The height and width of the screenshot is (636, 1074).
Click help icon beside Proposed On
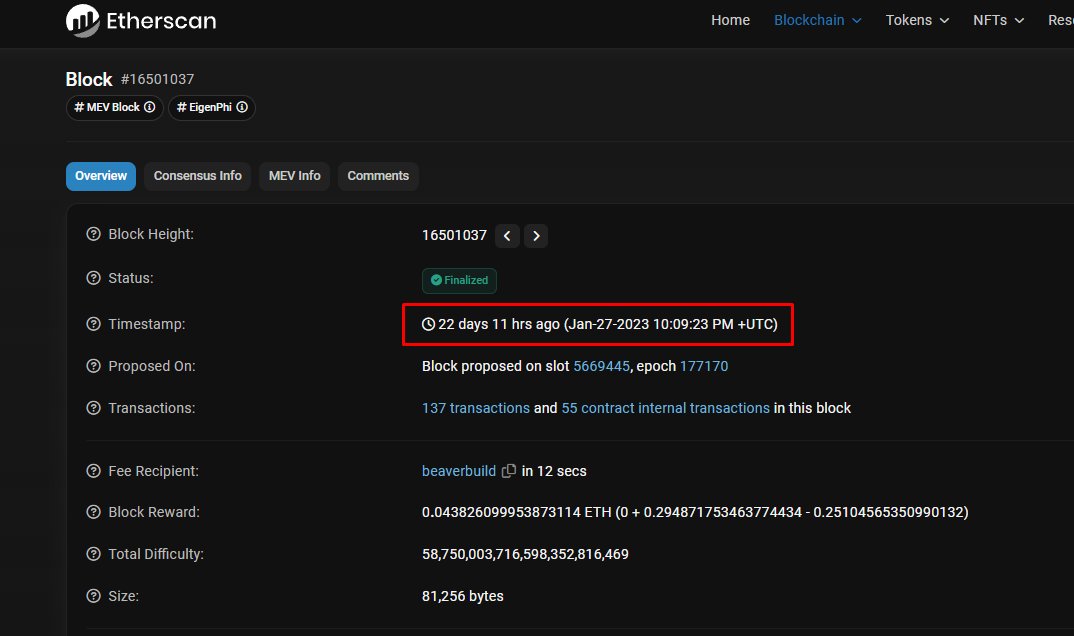click(x=94, y=366)
